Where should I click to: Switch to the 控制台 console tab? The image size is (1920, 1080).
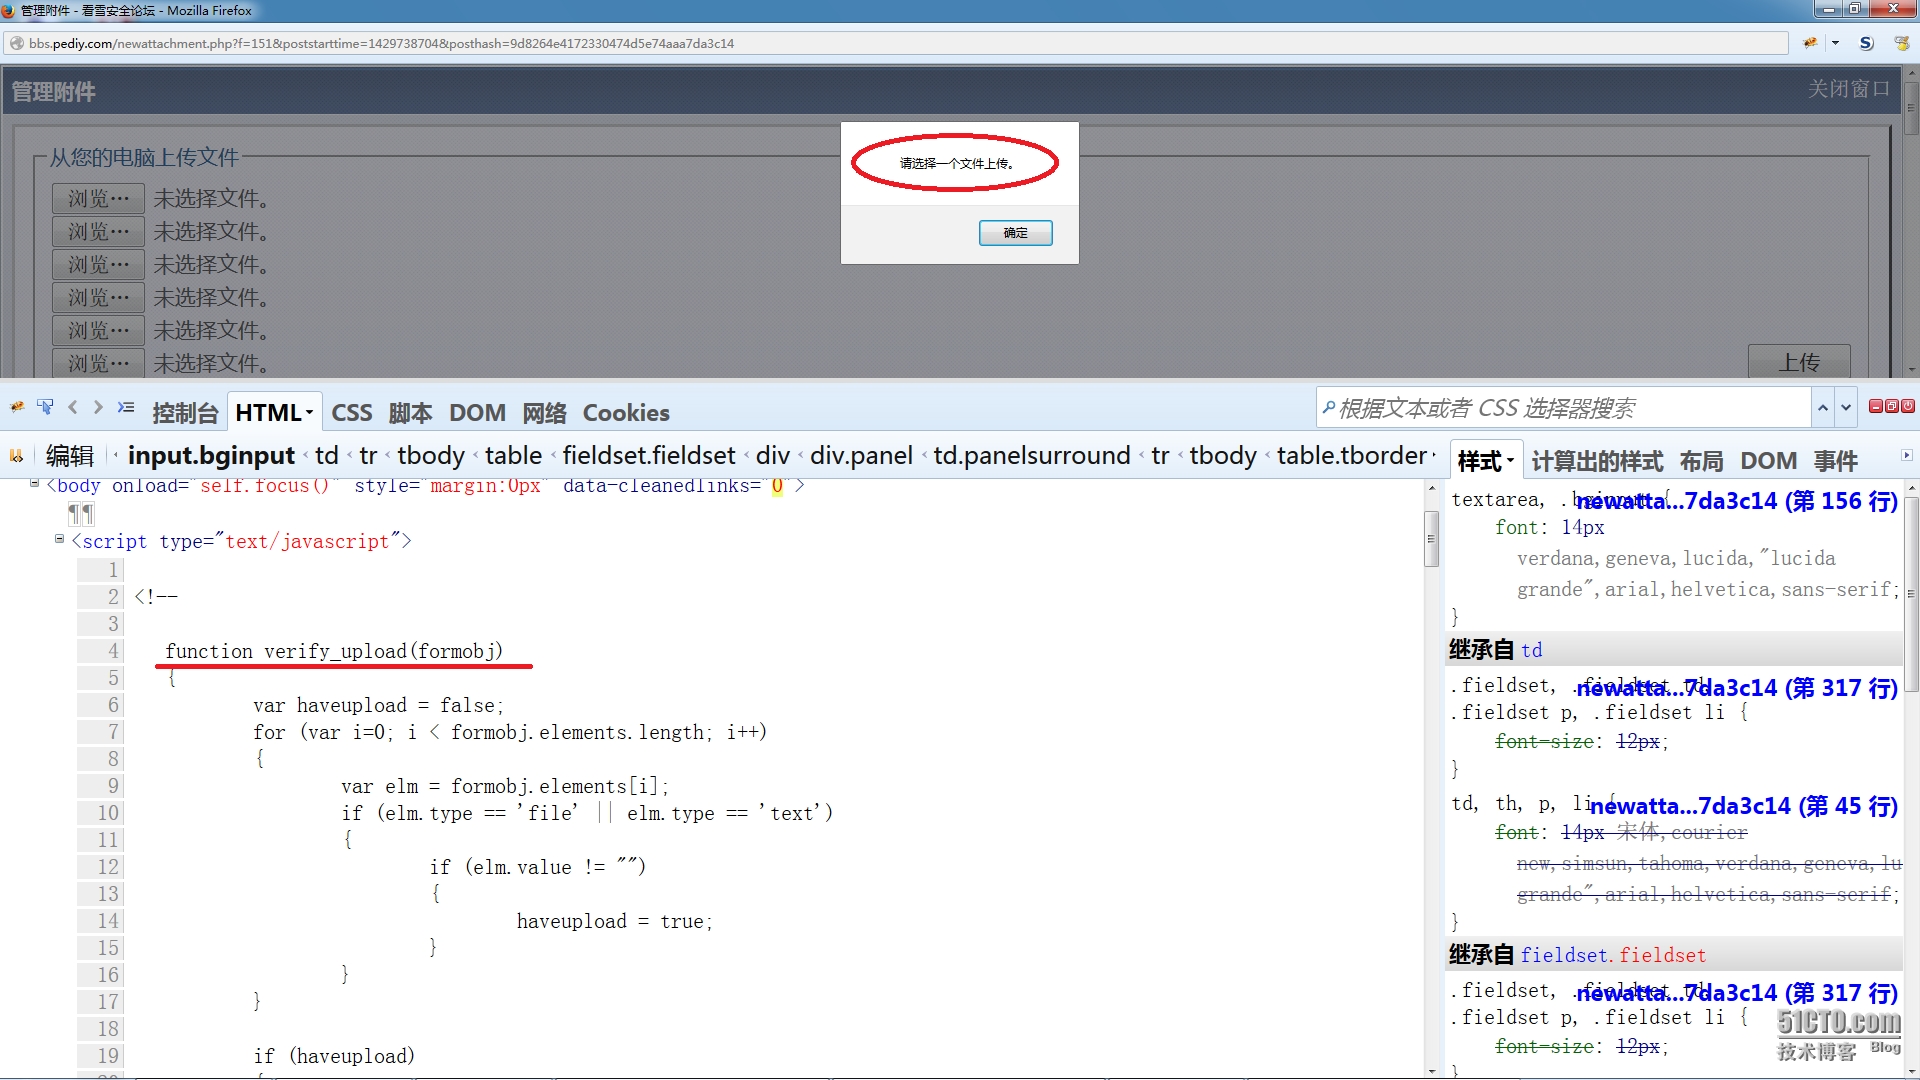[185, 413]
